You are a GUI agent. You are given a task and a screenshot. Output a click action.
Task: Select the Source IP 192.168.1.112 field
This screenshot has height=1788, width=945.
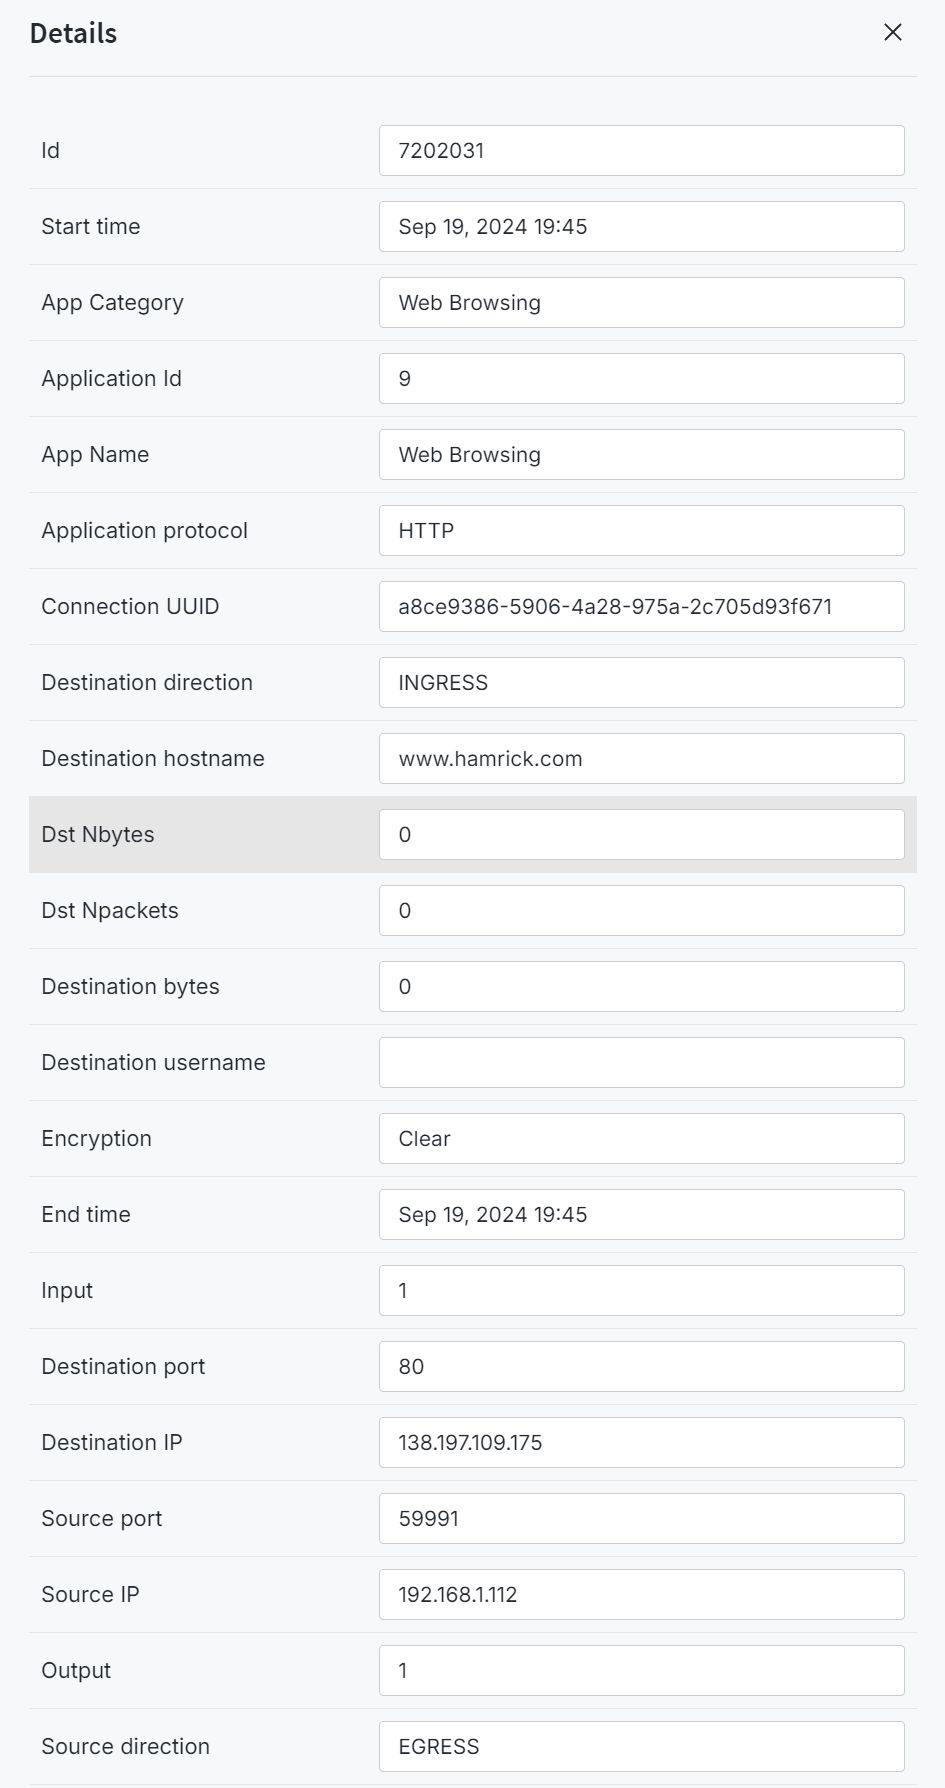642,1594
